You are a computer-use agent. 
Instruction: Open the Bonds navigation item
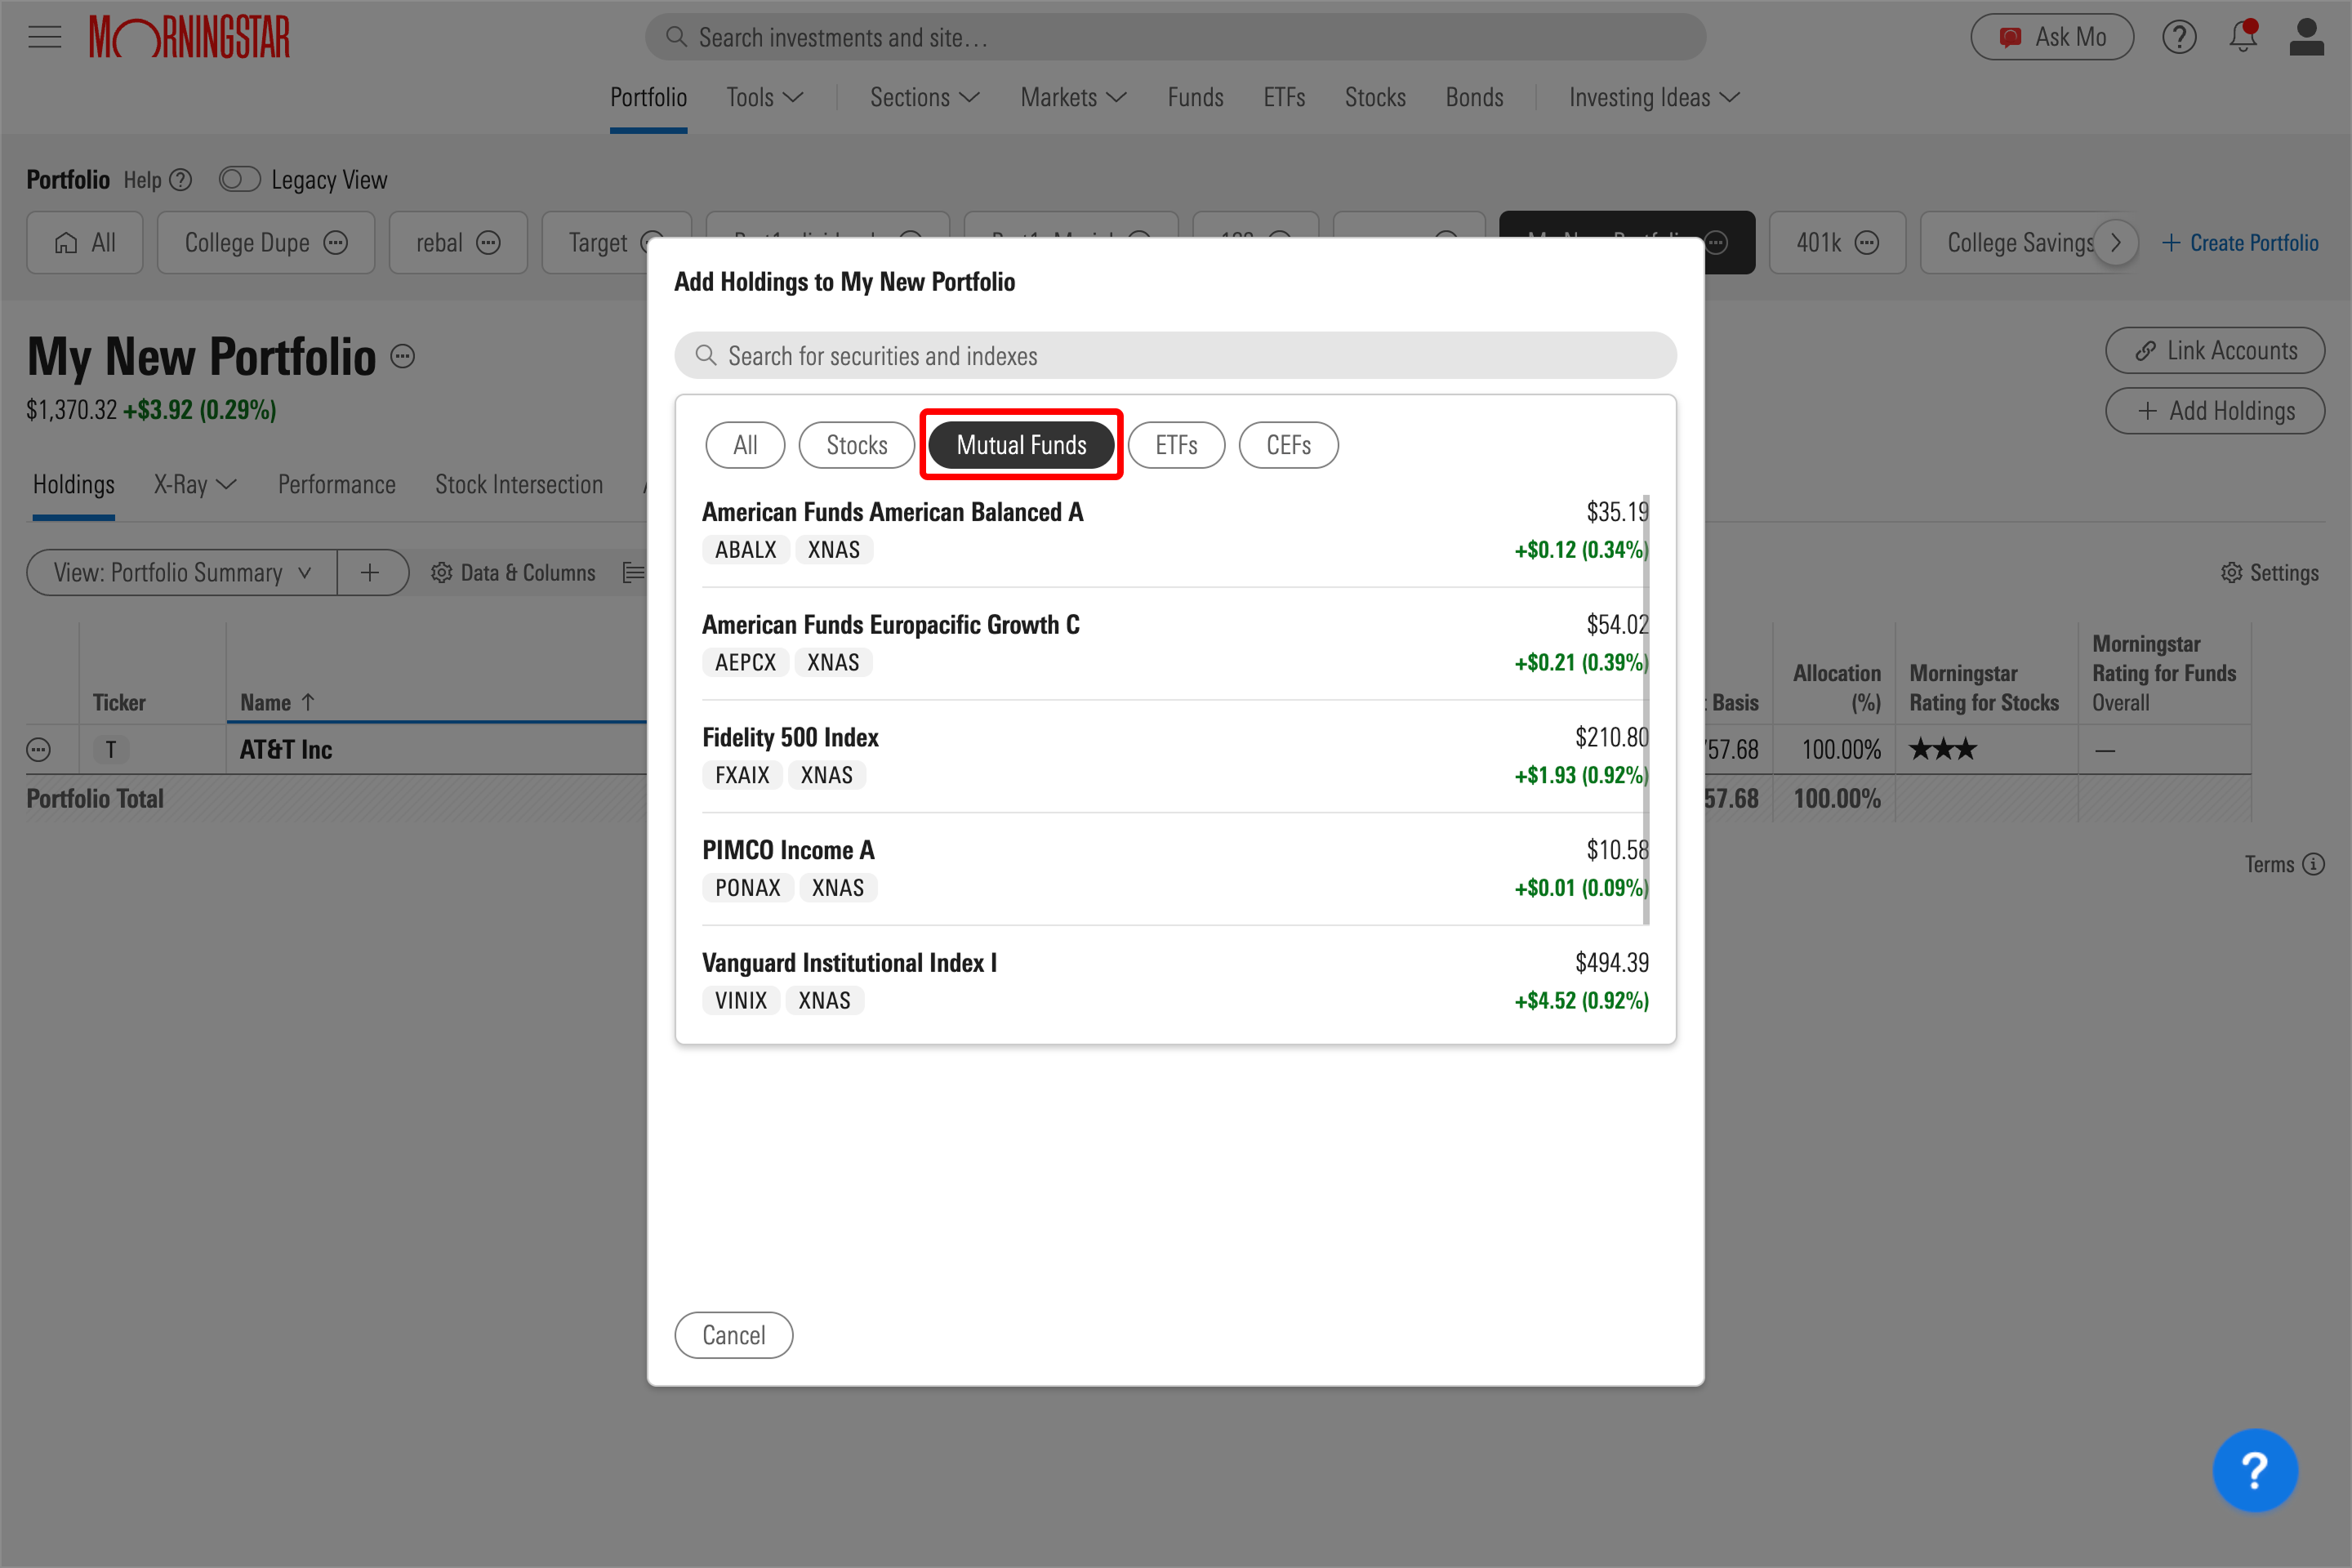1474,97
